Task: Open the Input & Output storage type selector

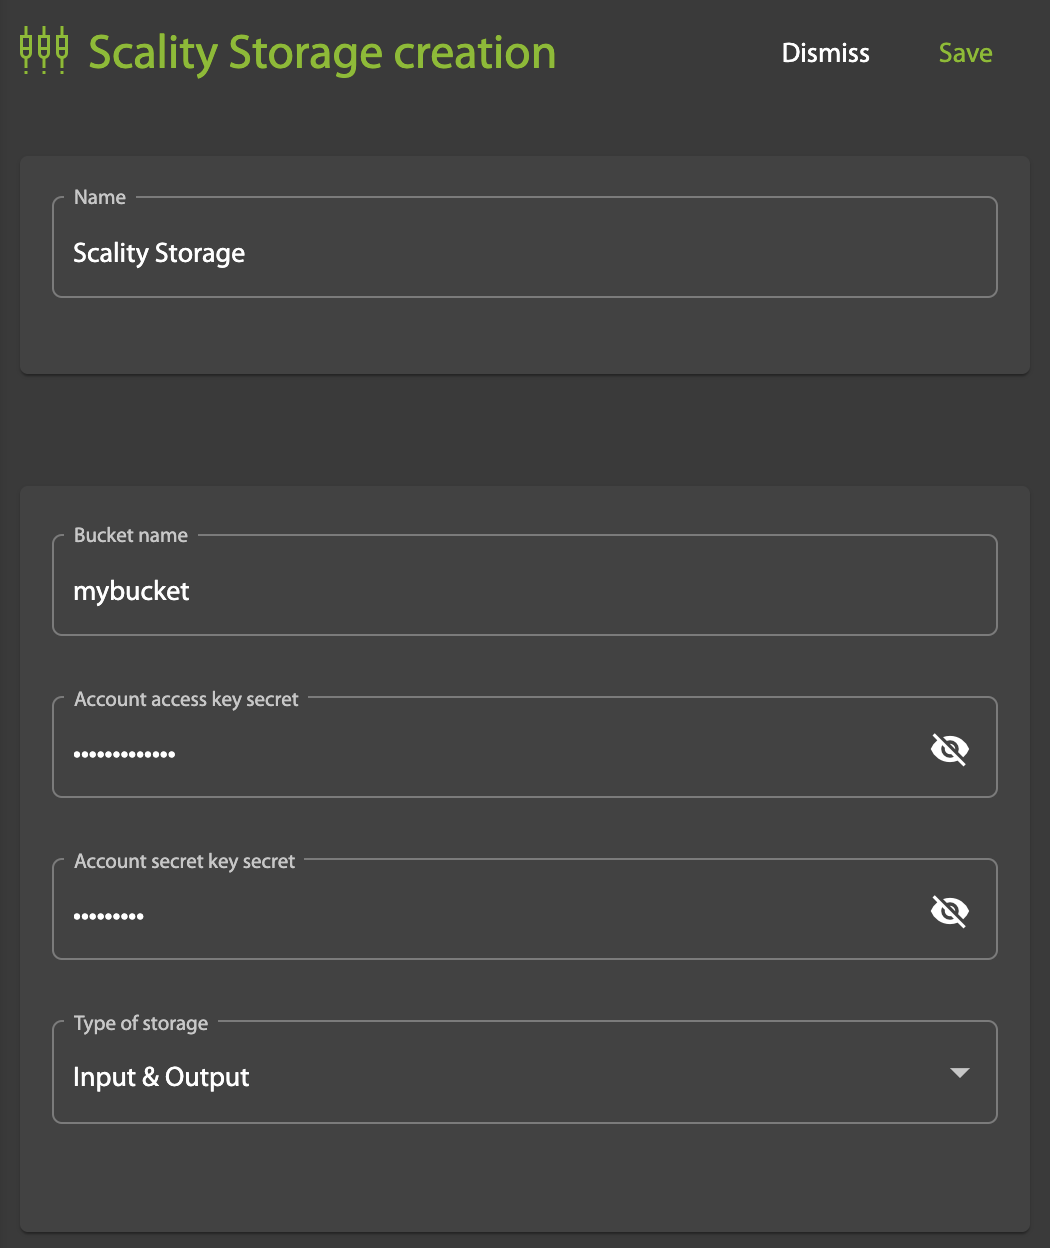Action: [500, 1077]
